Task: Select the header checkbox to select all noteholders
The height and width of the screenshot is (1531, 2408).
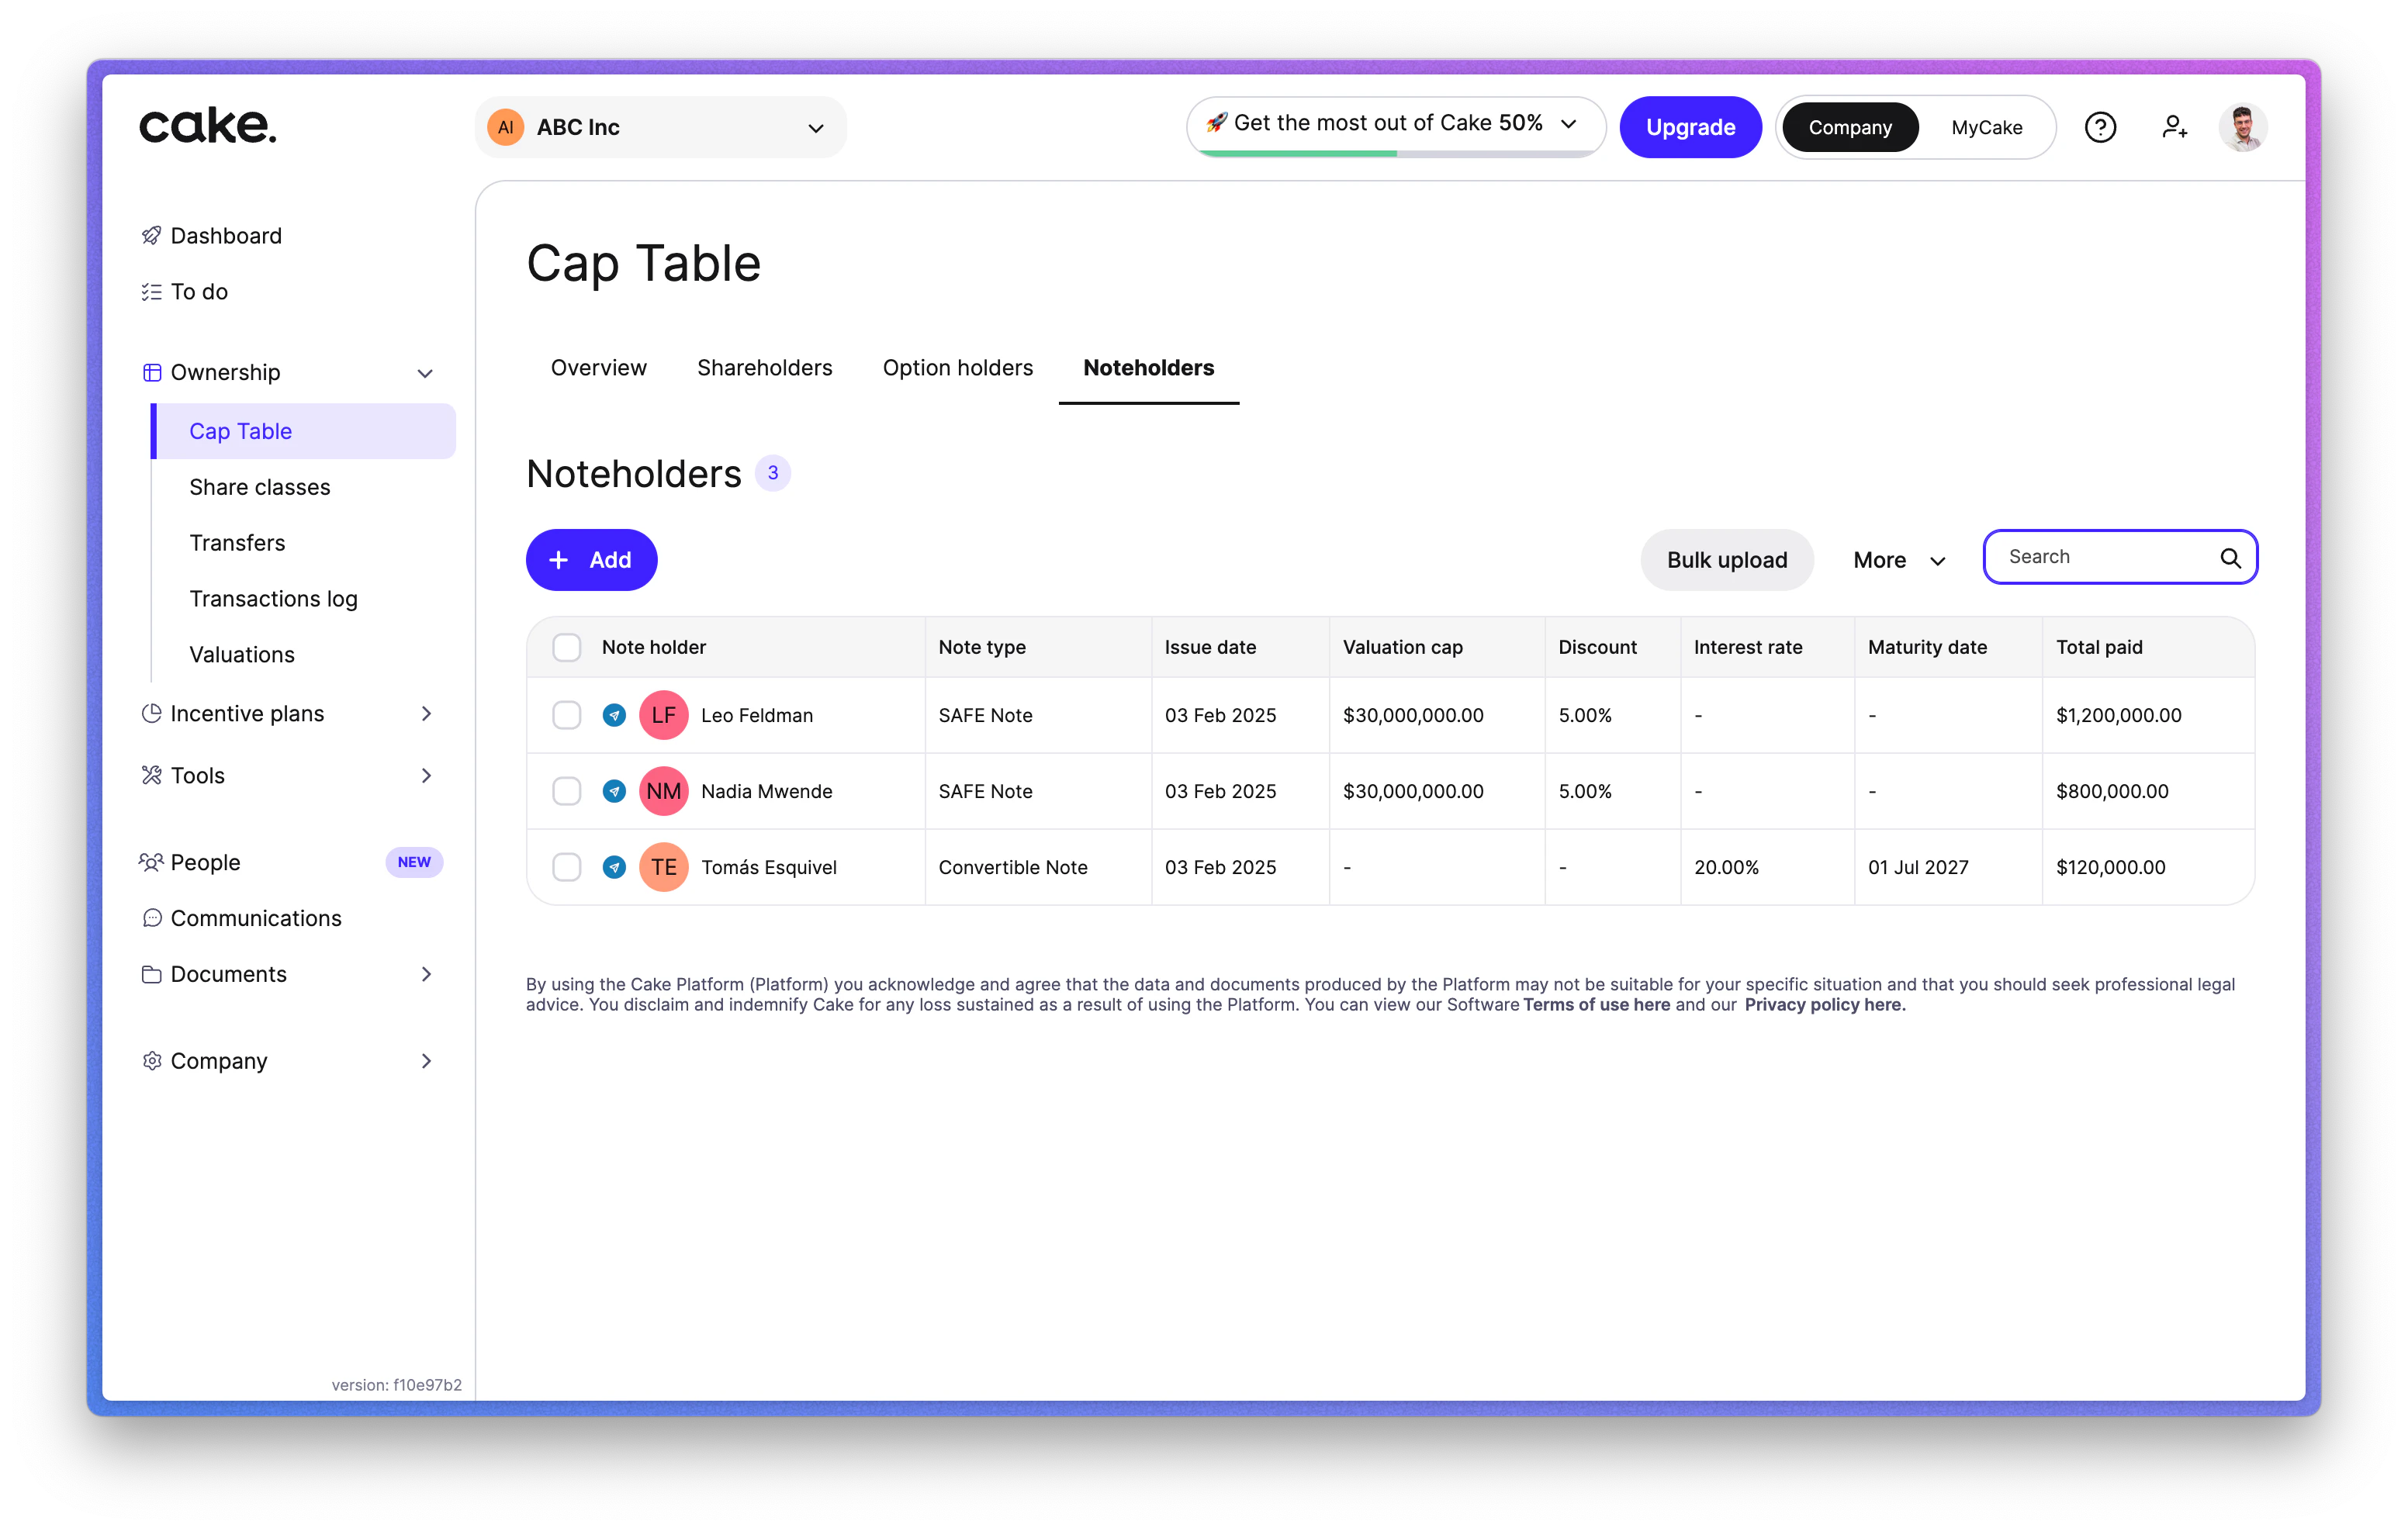Action: click(x=567, y=647)
